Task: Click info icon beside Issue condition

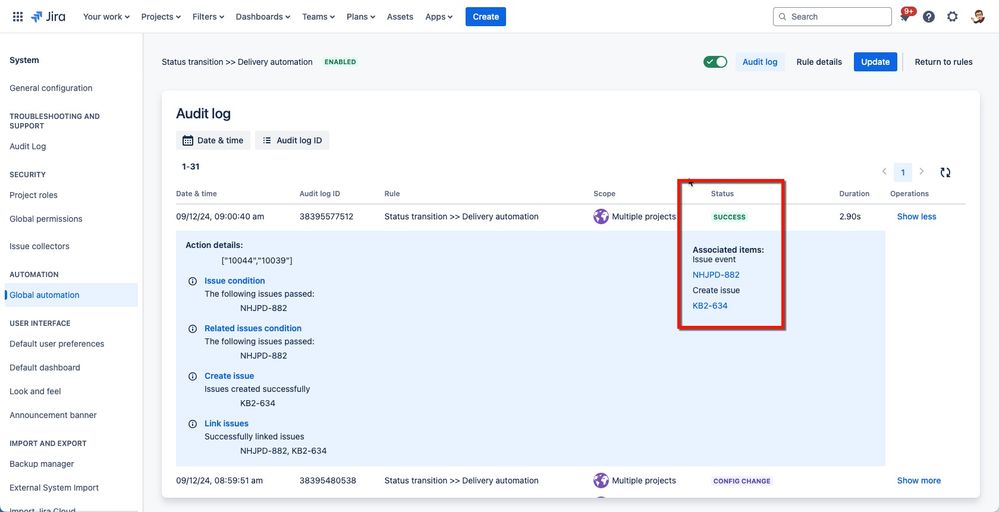Action: [192, 281]
